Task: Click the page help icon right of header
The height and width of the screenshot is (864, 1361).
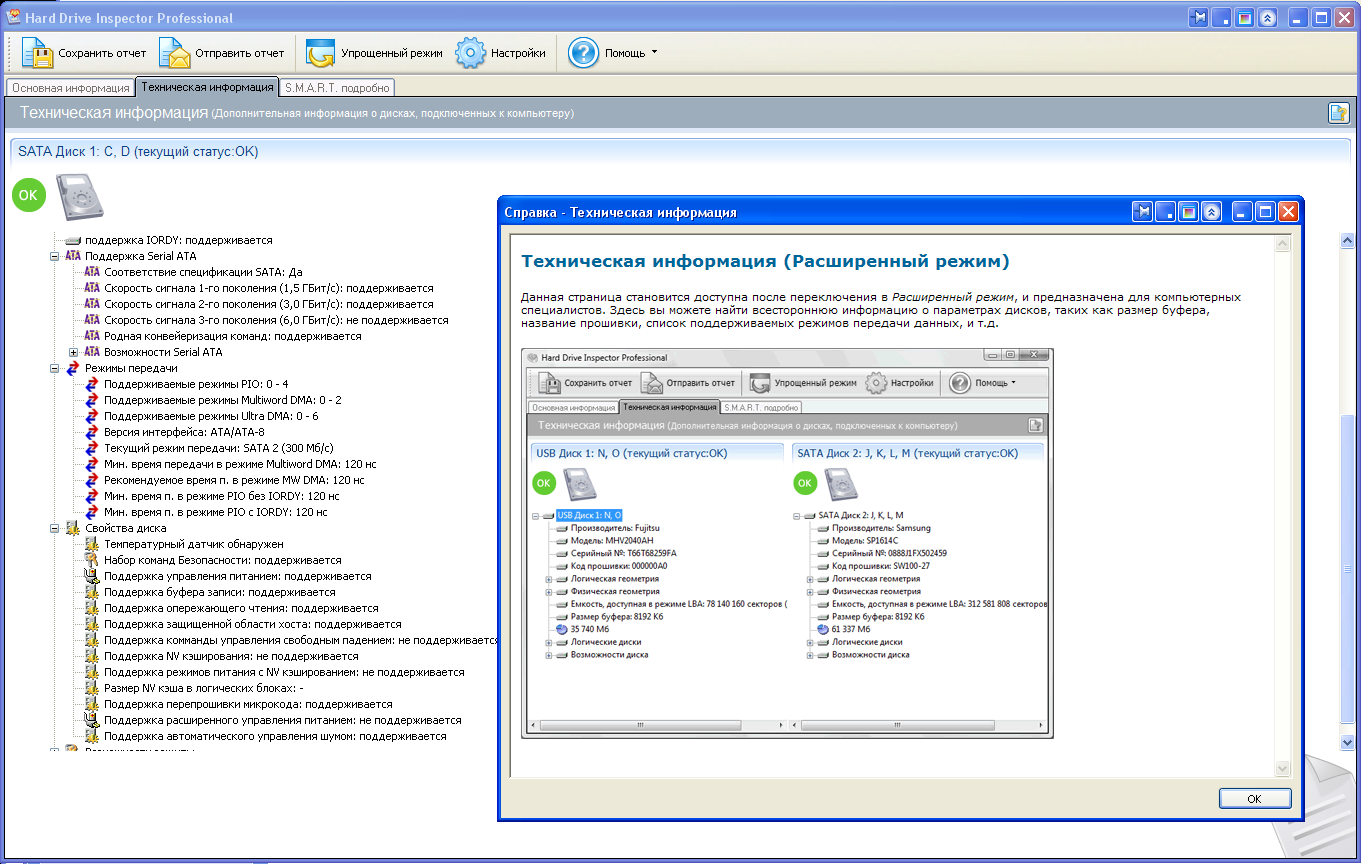Action: (1338, 113)
